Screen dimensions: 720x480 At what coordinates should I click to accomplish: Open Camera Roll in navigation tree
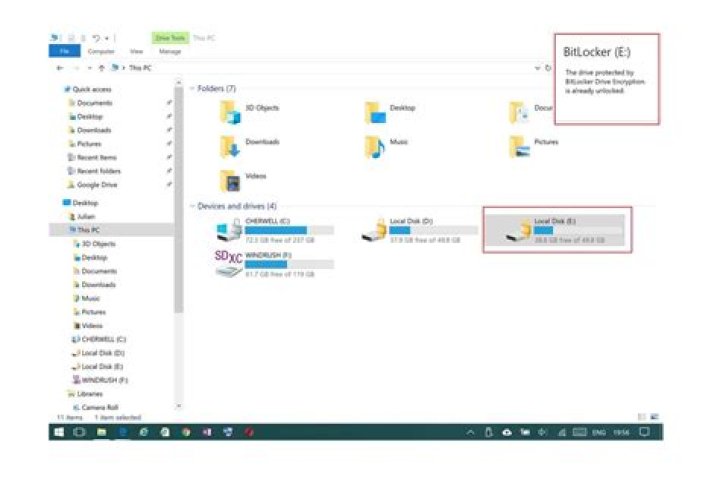point(100,407)
